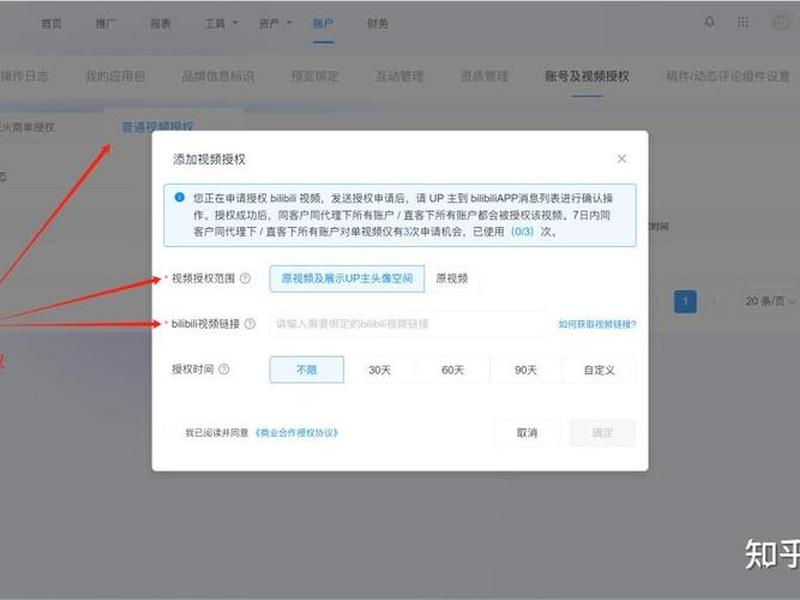Switch to 我的应用包 tab
Viewport: 800px width, 600px height.
pos(115,77)
